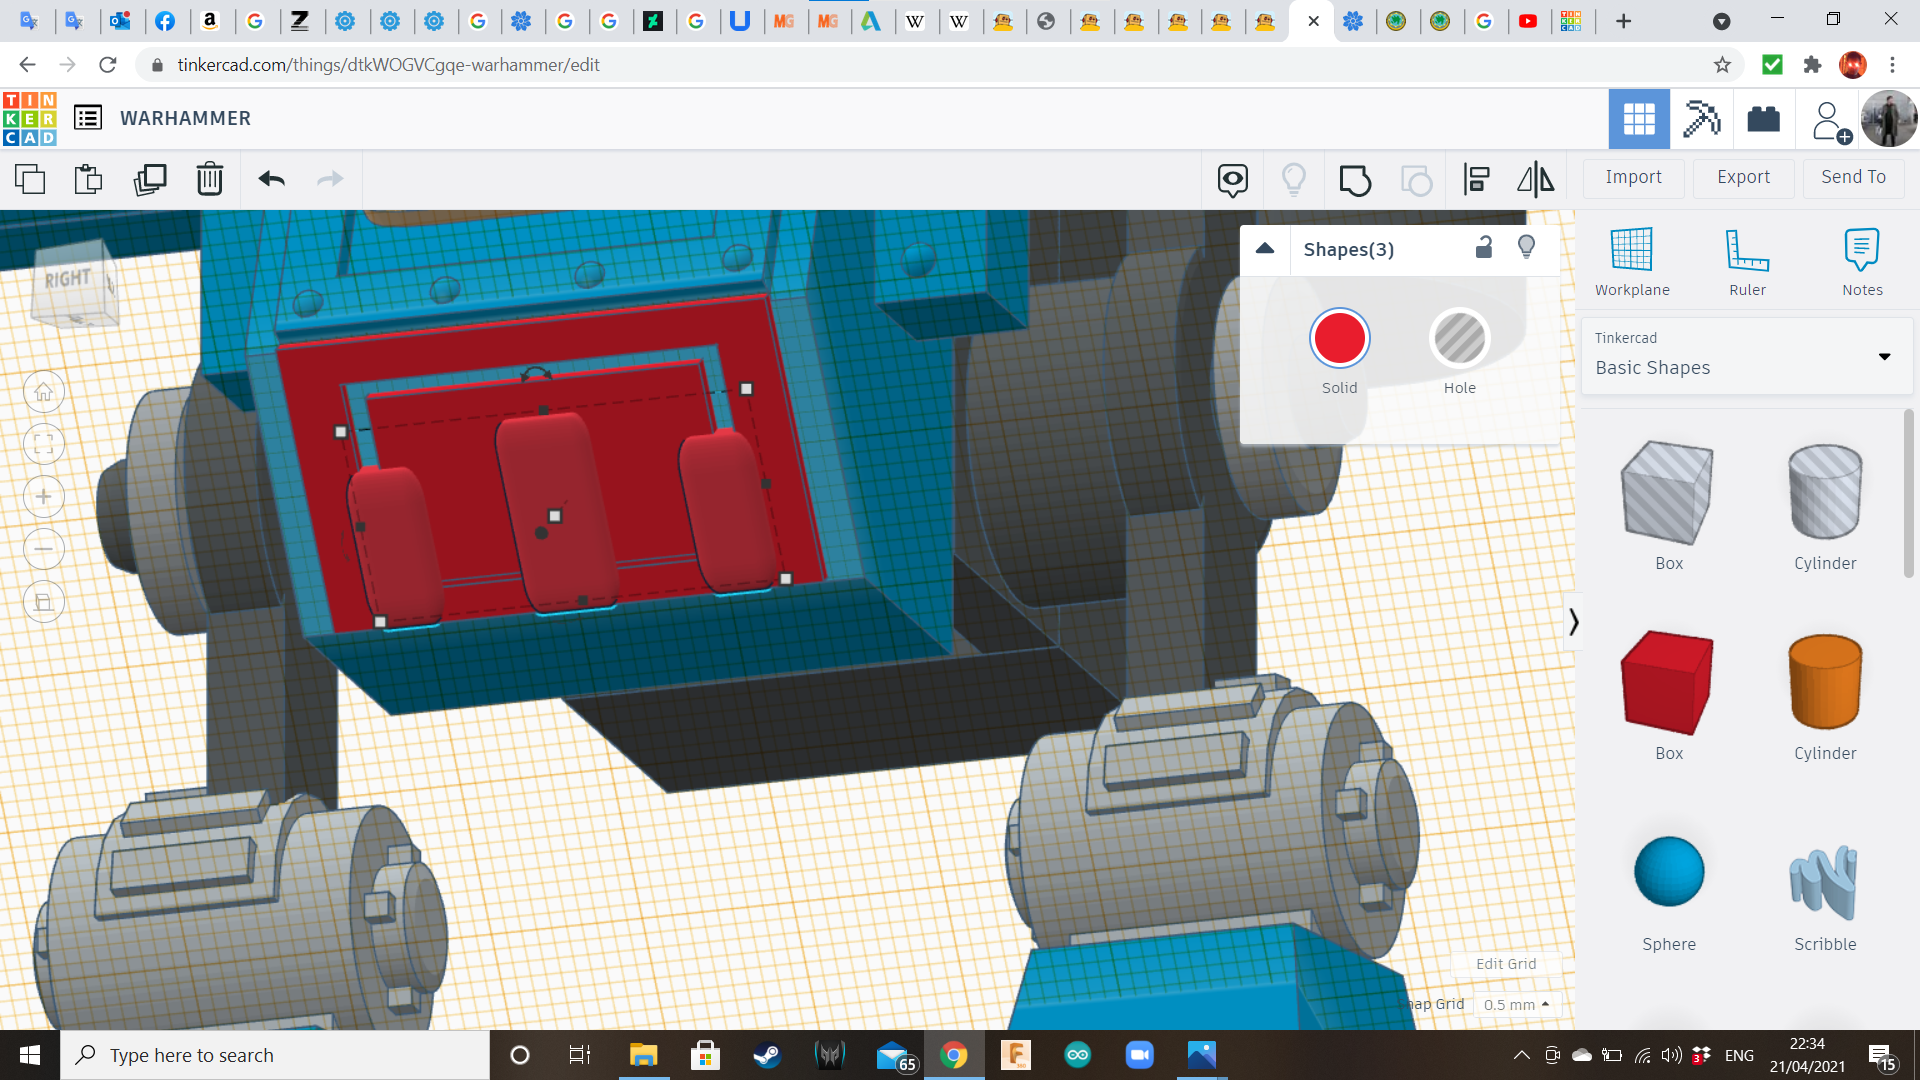
Task: Delete selection with trash icon
Action: pos(210,179)
